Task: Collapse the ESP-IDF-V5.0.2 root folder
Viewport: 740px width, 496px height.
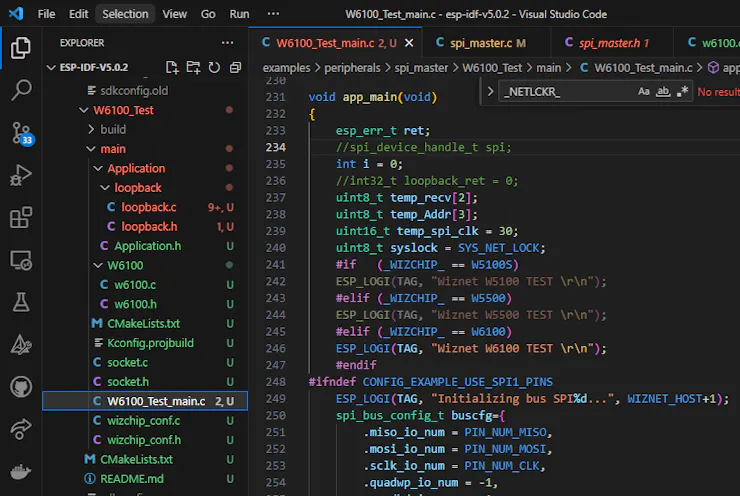Action: 51,67
